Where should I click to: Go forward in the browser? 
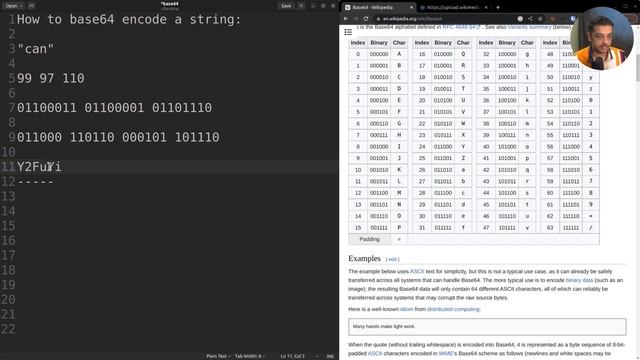[356, 19]
